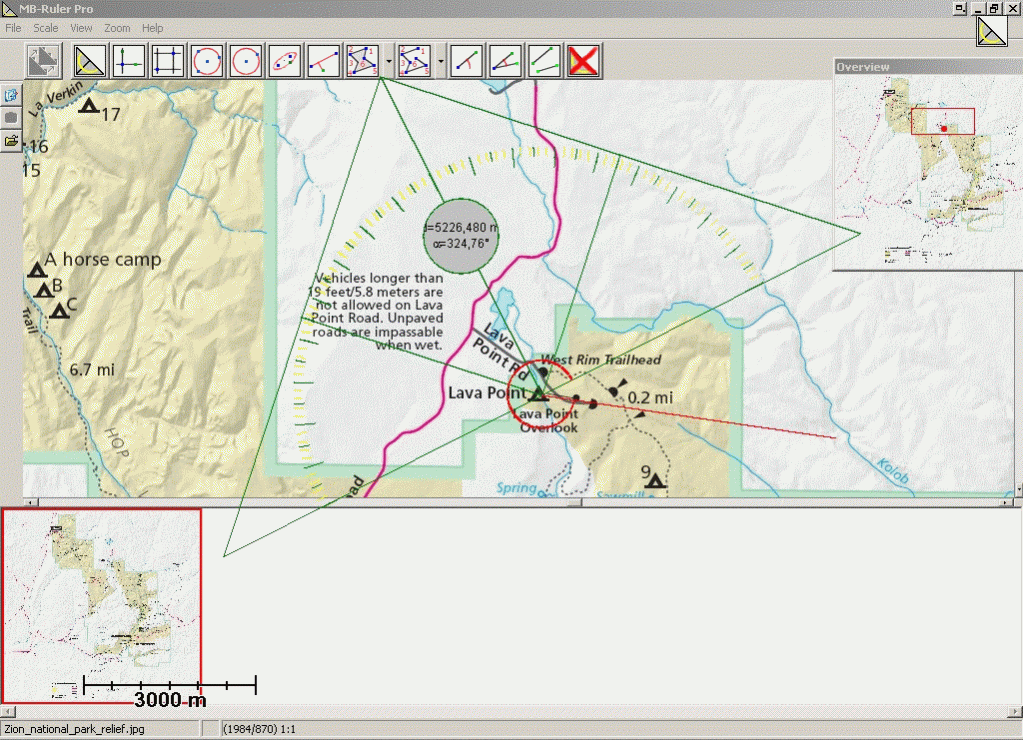Click the "3000 m" scale label
The width and height of the screenshot is (1023, 740).
coord(170,700)
